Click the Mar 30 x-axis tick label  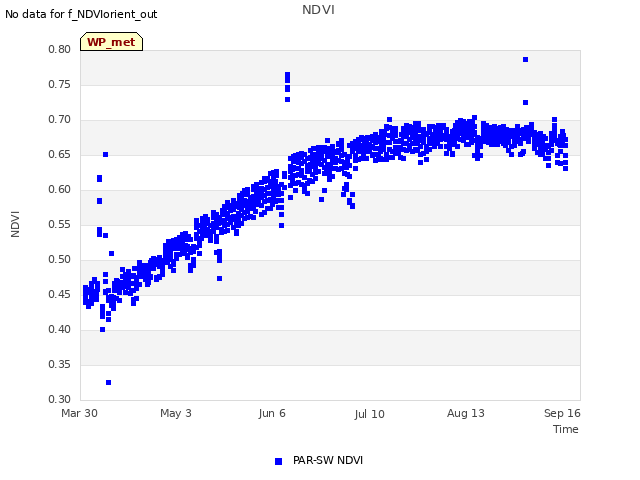click(x=79, y=413)
